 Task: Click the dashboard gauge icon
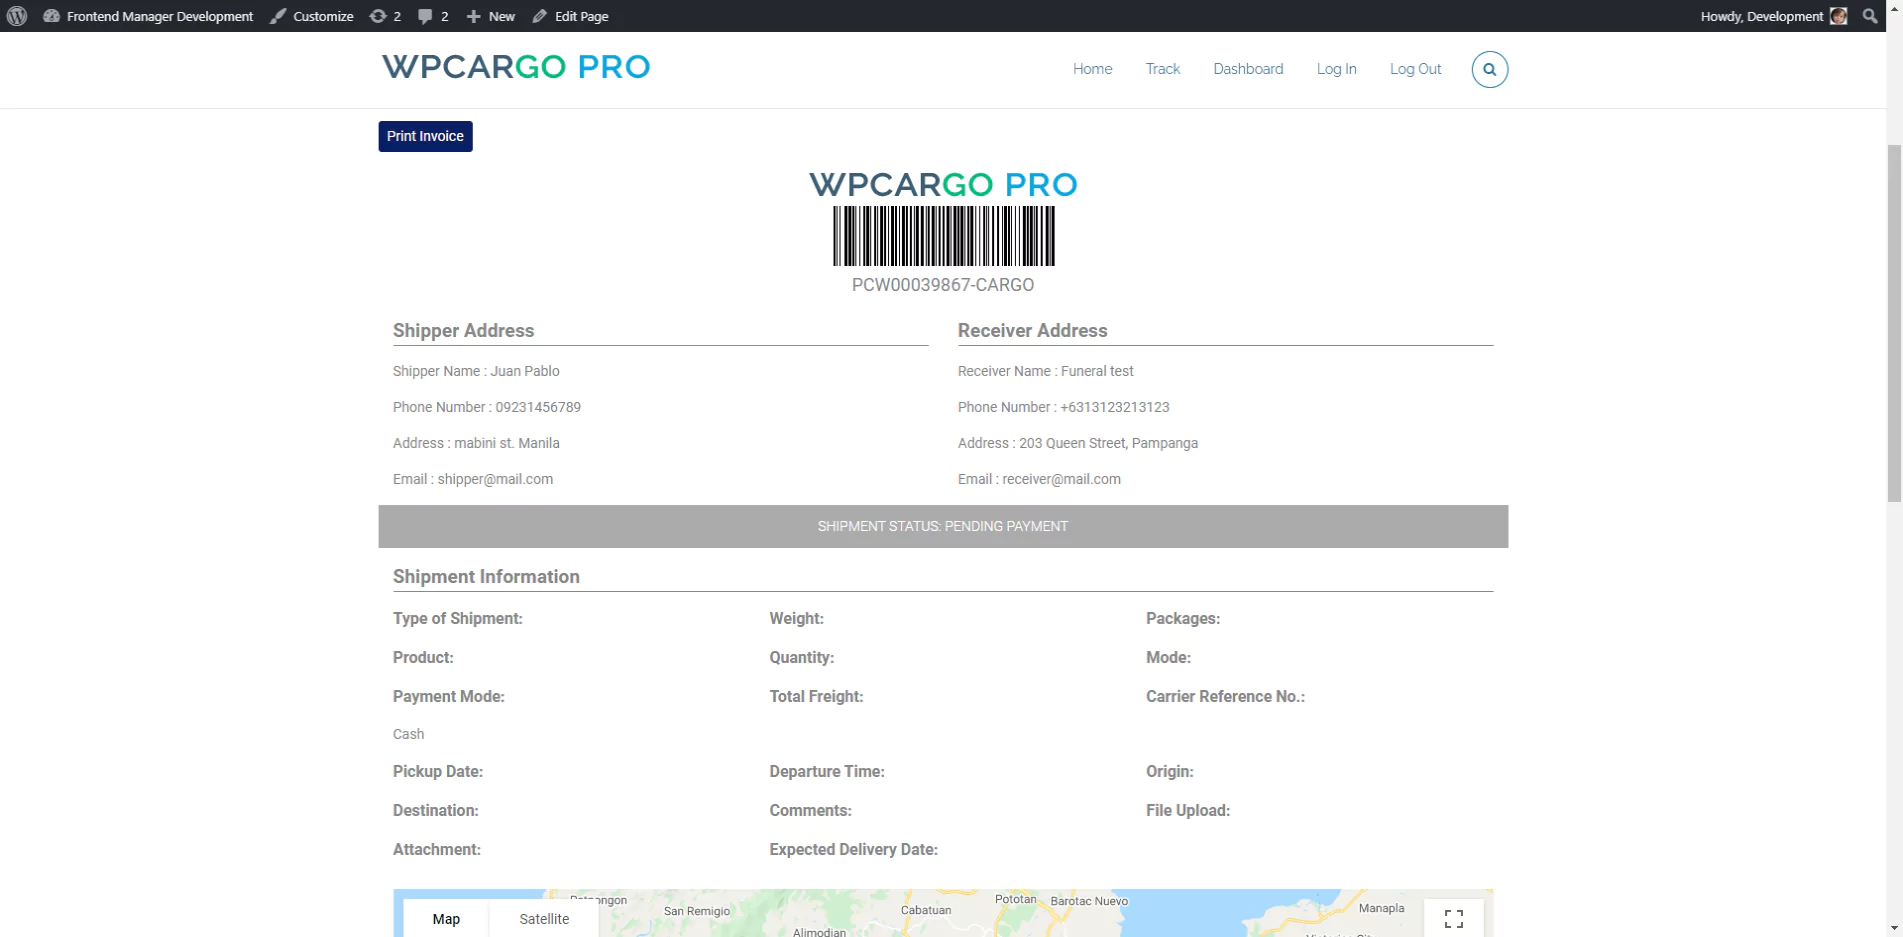click(x=51, y=16)
